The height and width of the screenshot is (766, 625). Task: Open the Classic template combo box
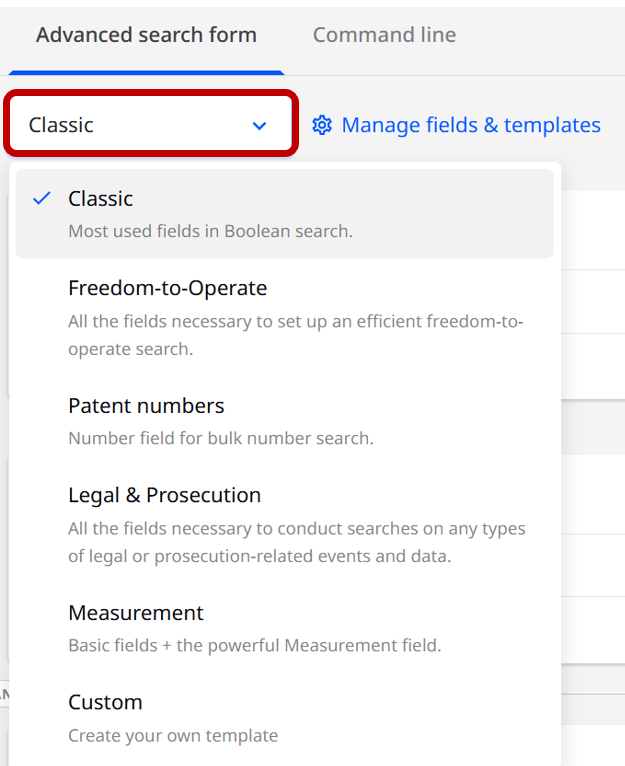150,125
